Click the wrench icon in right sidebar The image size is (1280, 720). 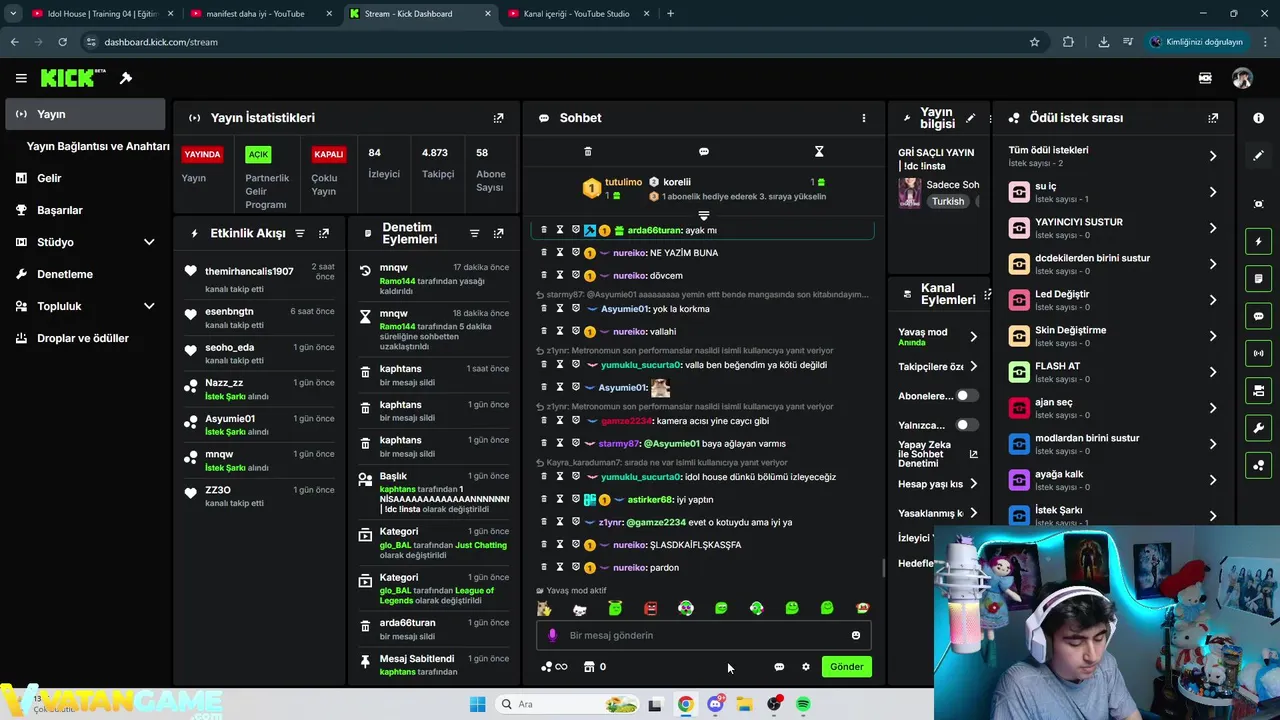(x=1258, y=428)
